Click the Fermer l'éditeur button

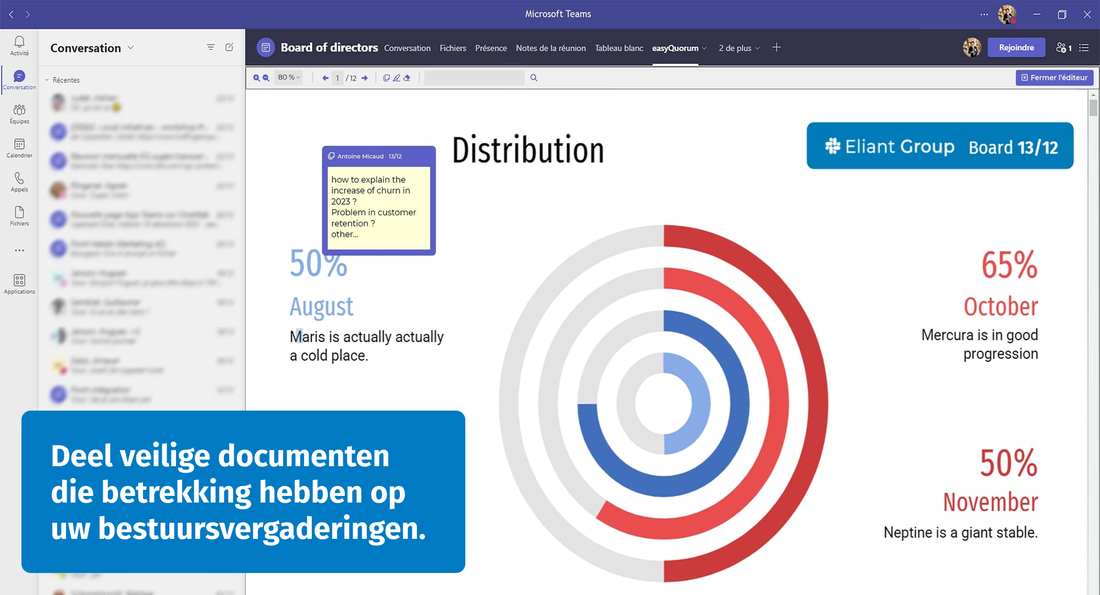point(1054,78)
